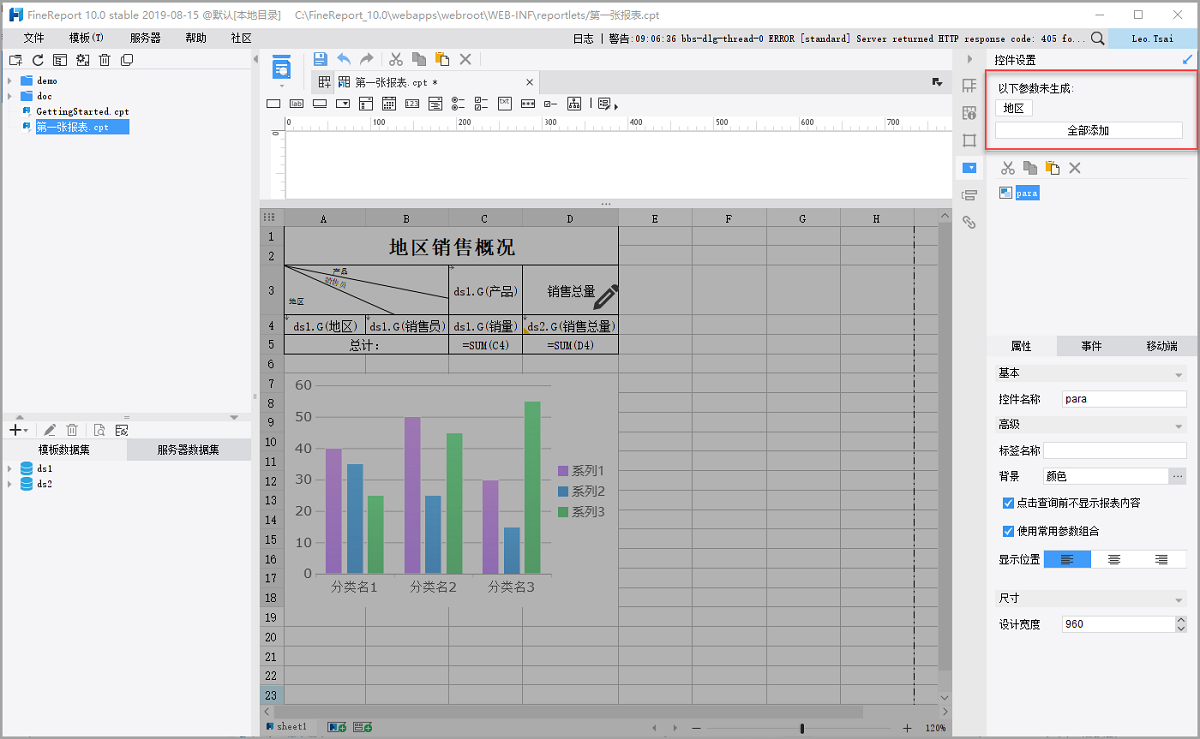
Task: Preview dataset icon in dataset toolbar
Action: (x=99, y=430)
